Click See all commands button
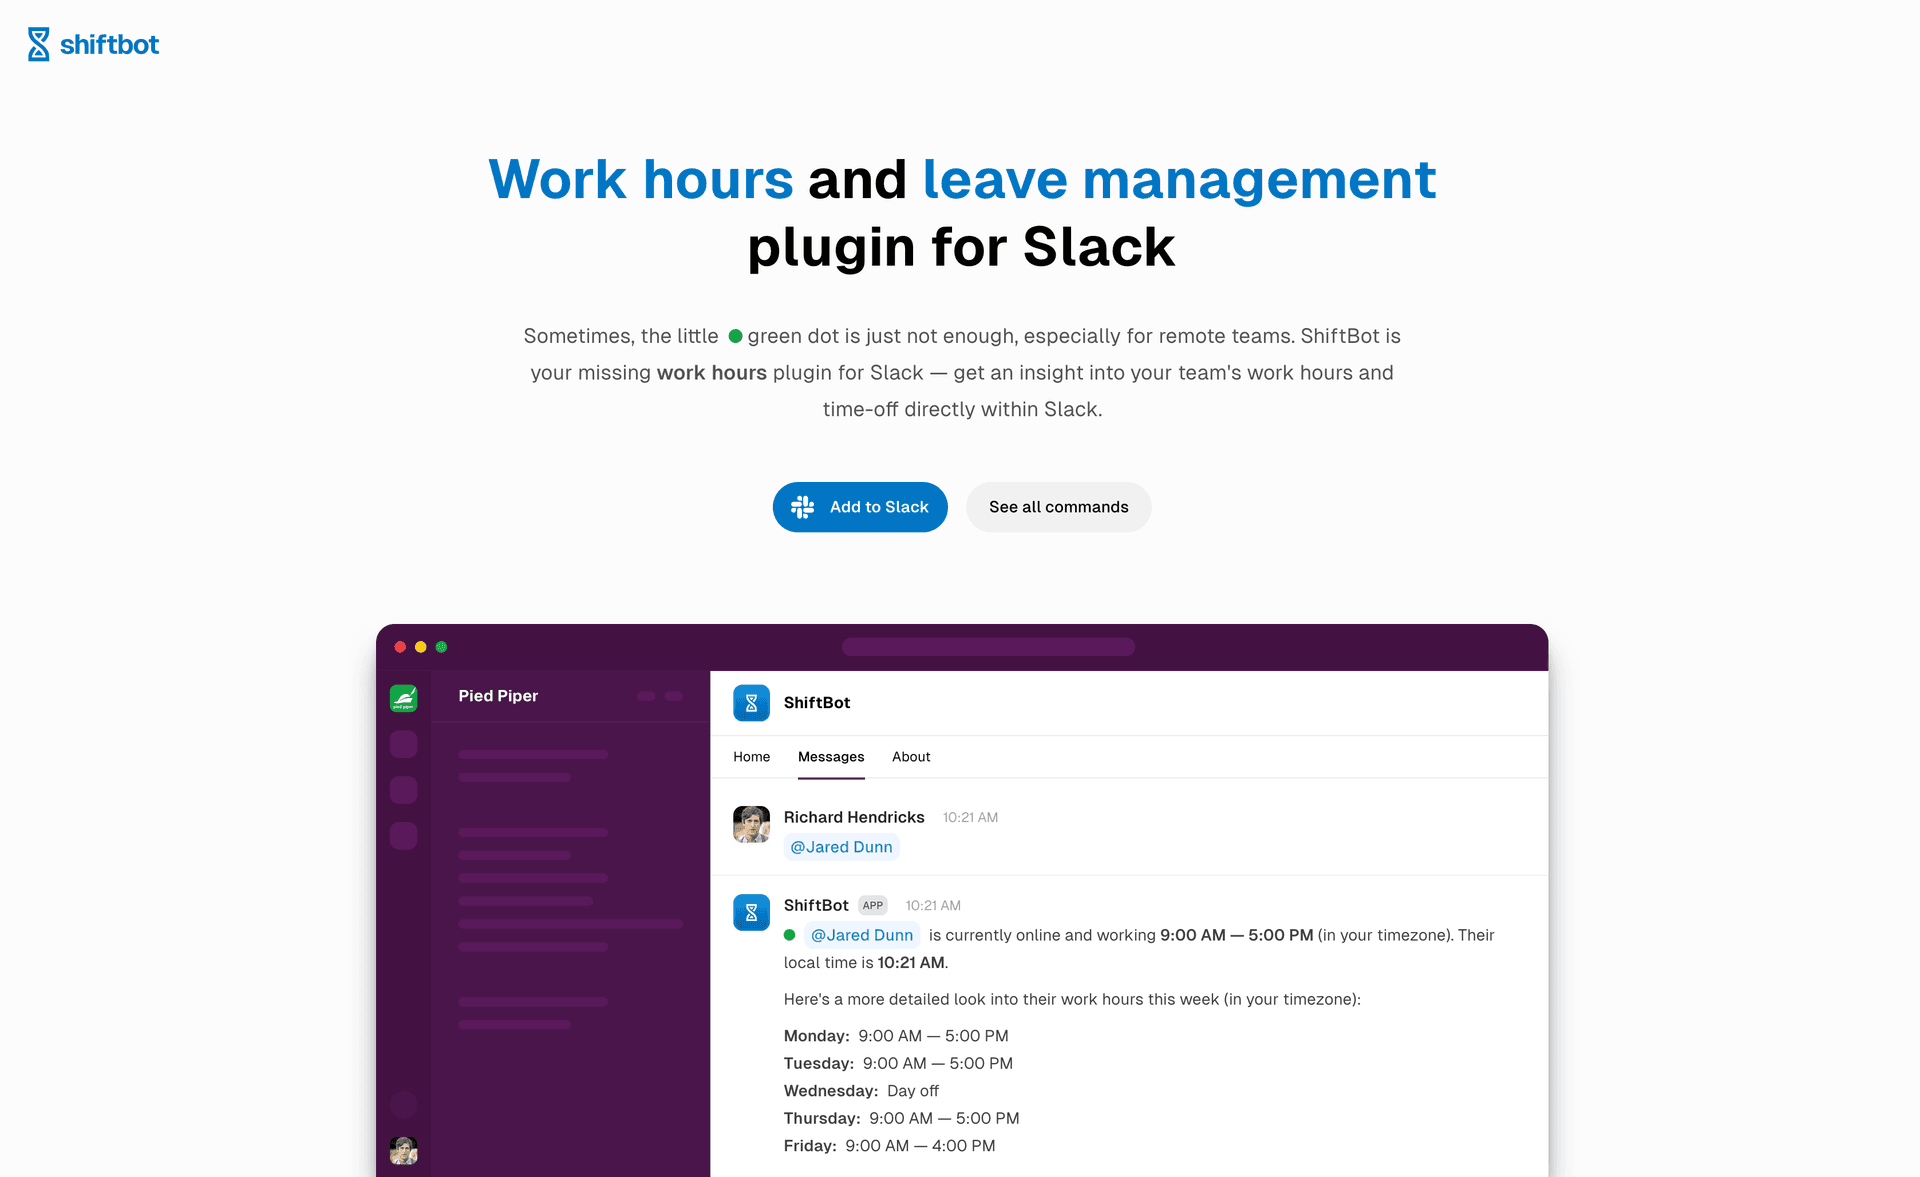The width and height of the screenshot is (1920, 1177). point(1057,506)
